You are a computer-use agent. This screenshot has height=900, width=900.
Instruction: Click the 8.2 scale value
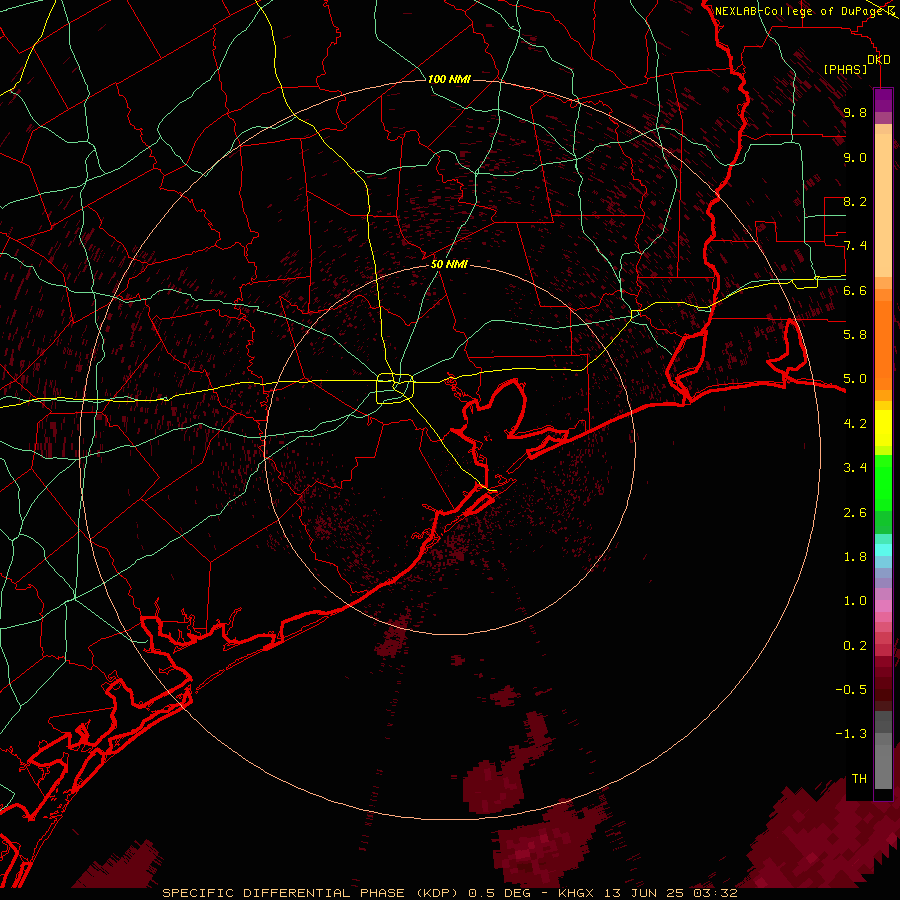tap(855, 202)
